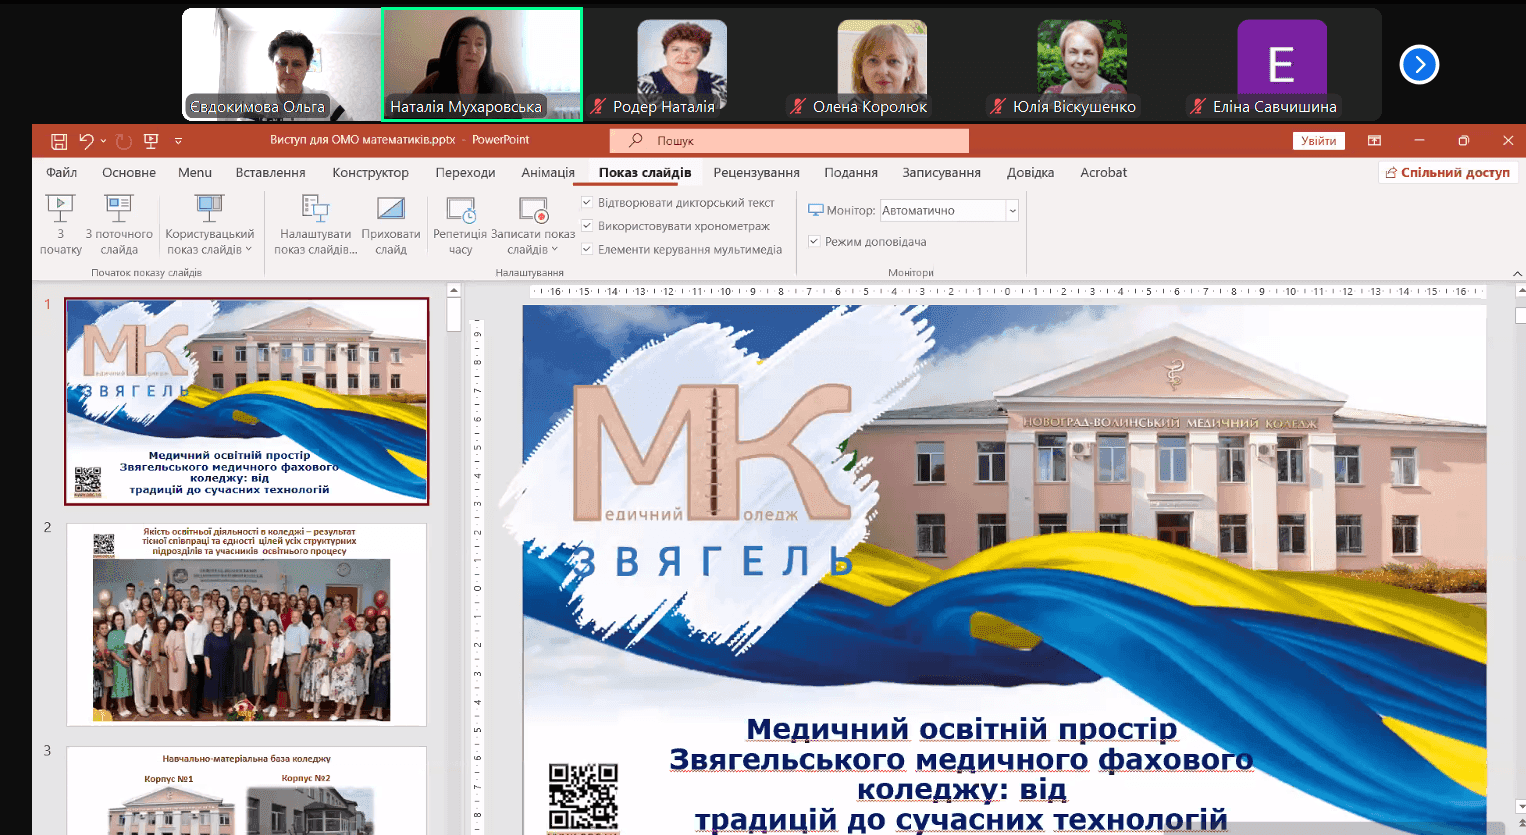1526x835 pixels.
Task: Open the Undo history dropdown arrow
Action: (103, 141)
